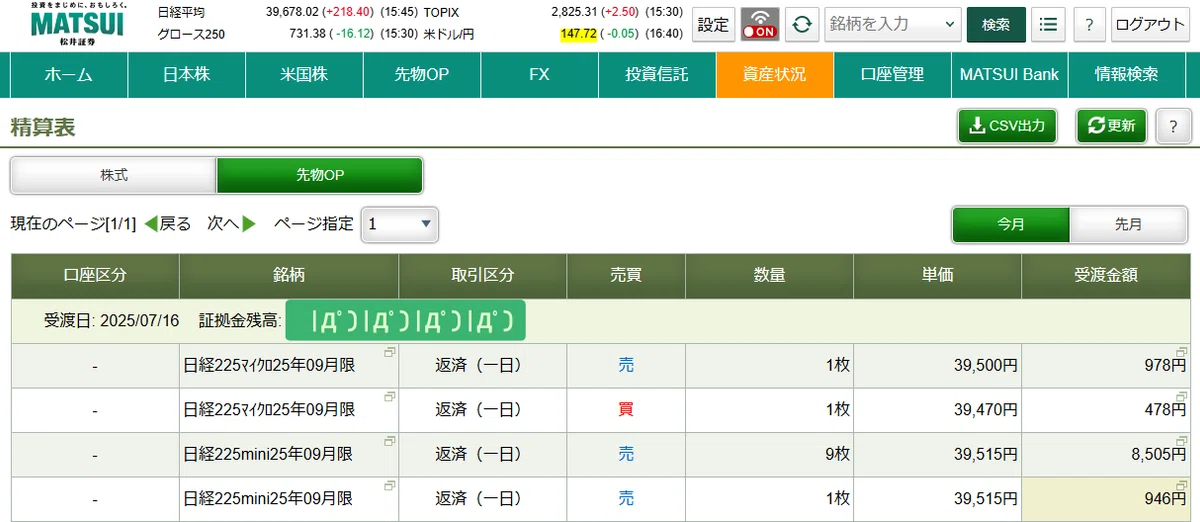Go forward with the 次へ link

click(x=232, y=224)
